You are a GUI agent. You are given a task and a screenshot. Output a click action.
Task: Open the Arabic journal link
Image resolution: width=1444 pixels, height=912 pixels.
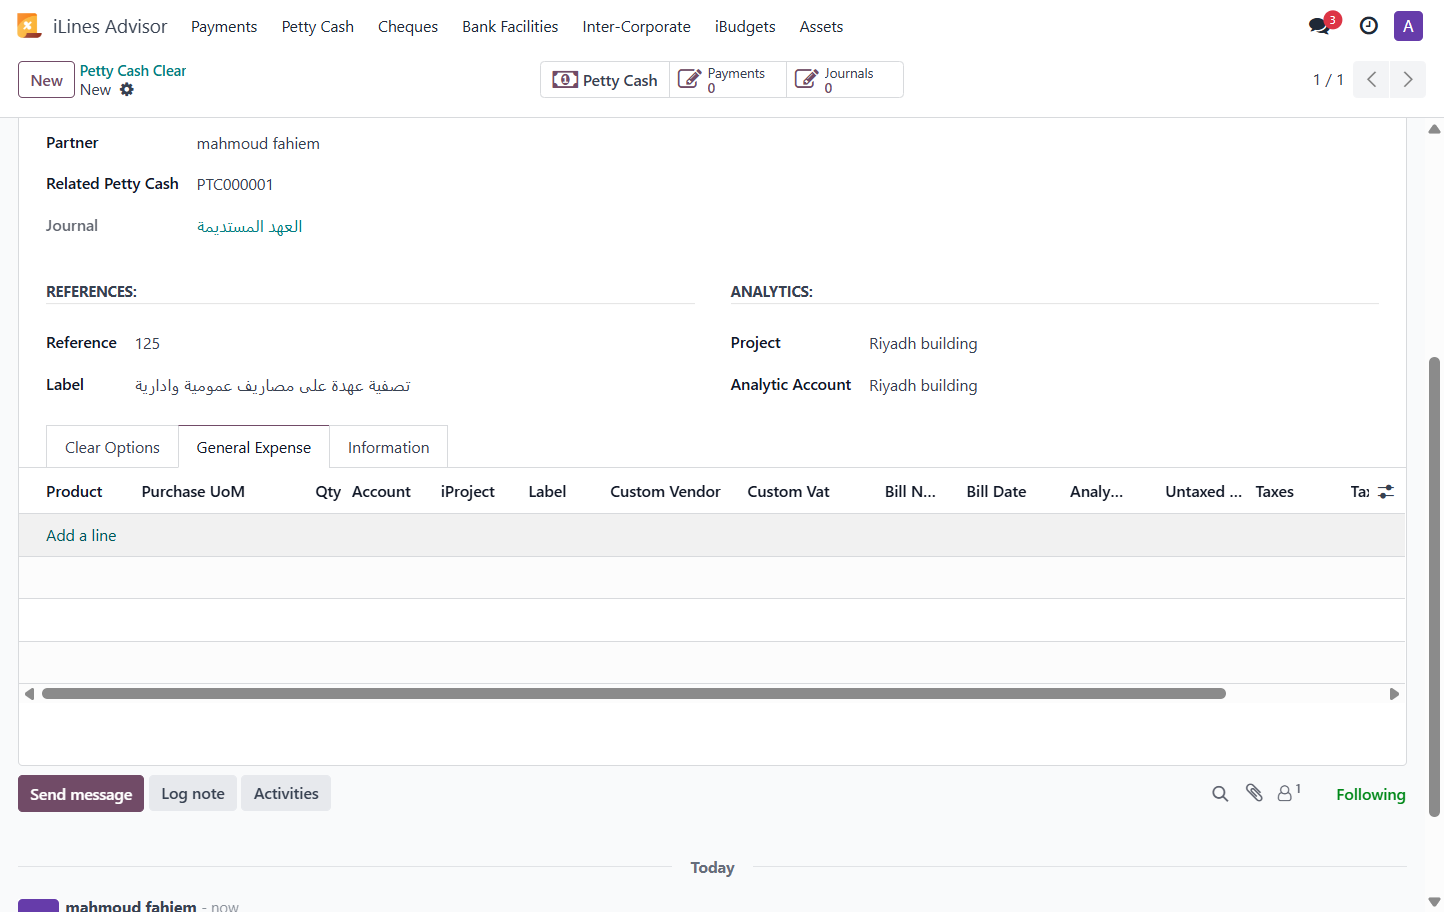pos(249,227)
